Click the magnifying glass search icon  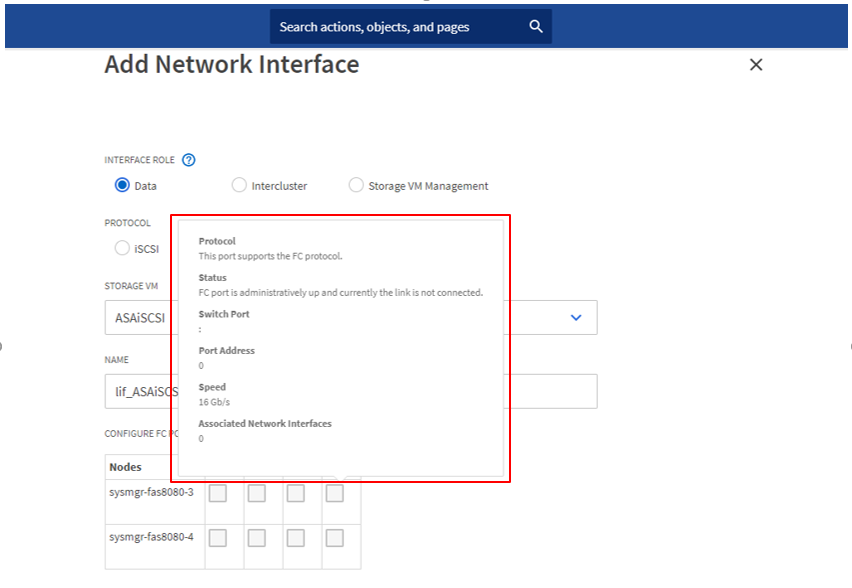coord(536,27)
